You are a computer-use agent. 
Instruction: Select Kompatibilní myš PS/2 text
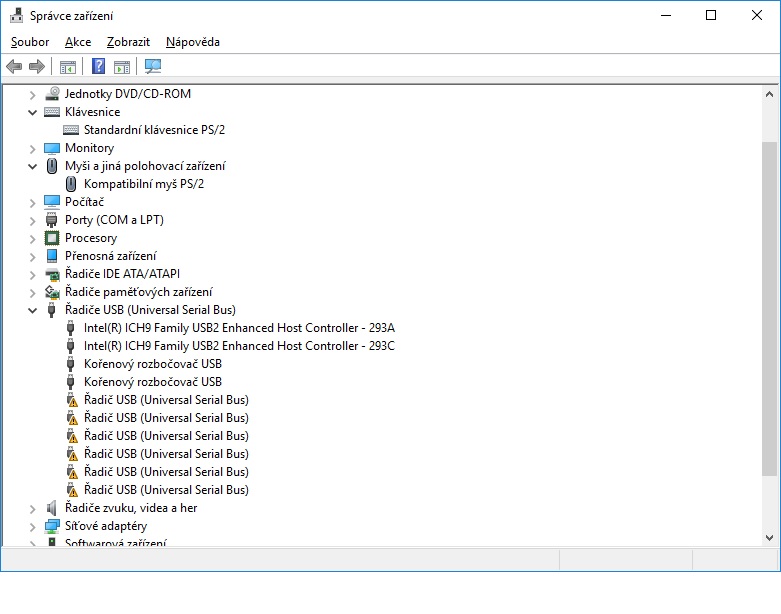pyautogui.click(x=144, y=184)
